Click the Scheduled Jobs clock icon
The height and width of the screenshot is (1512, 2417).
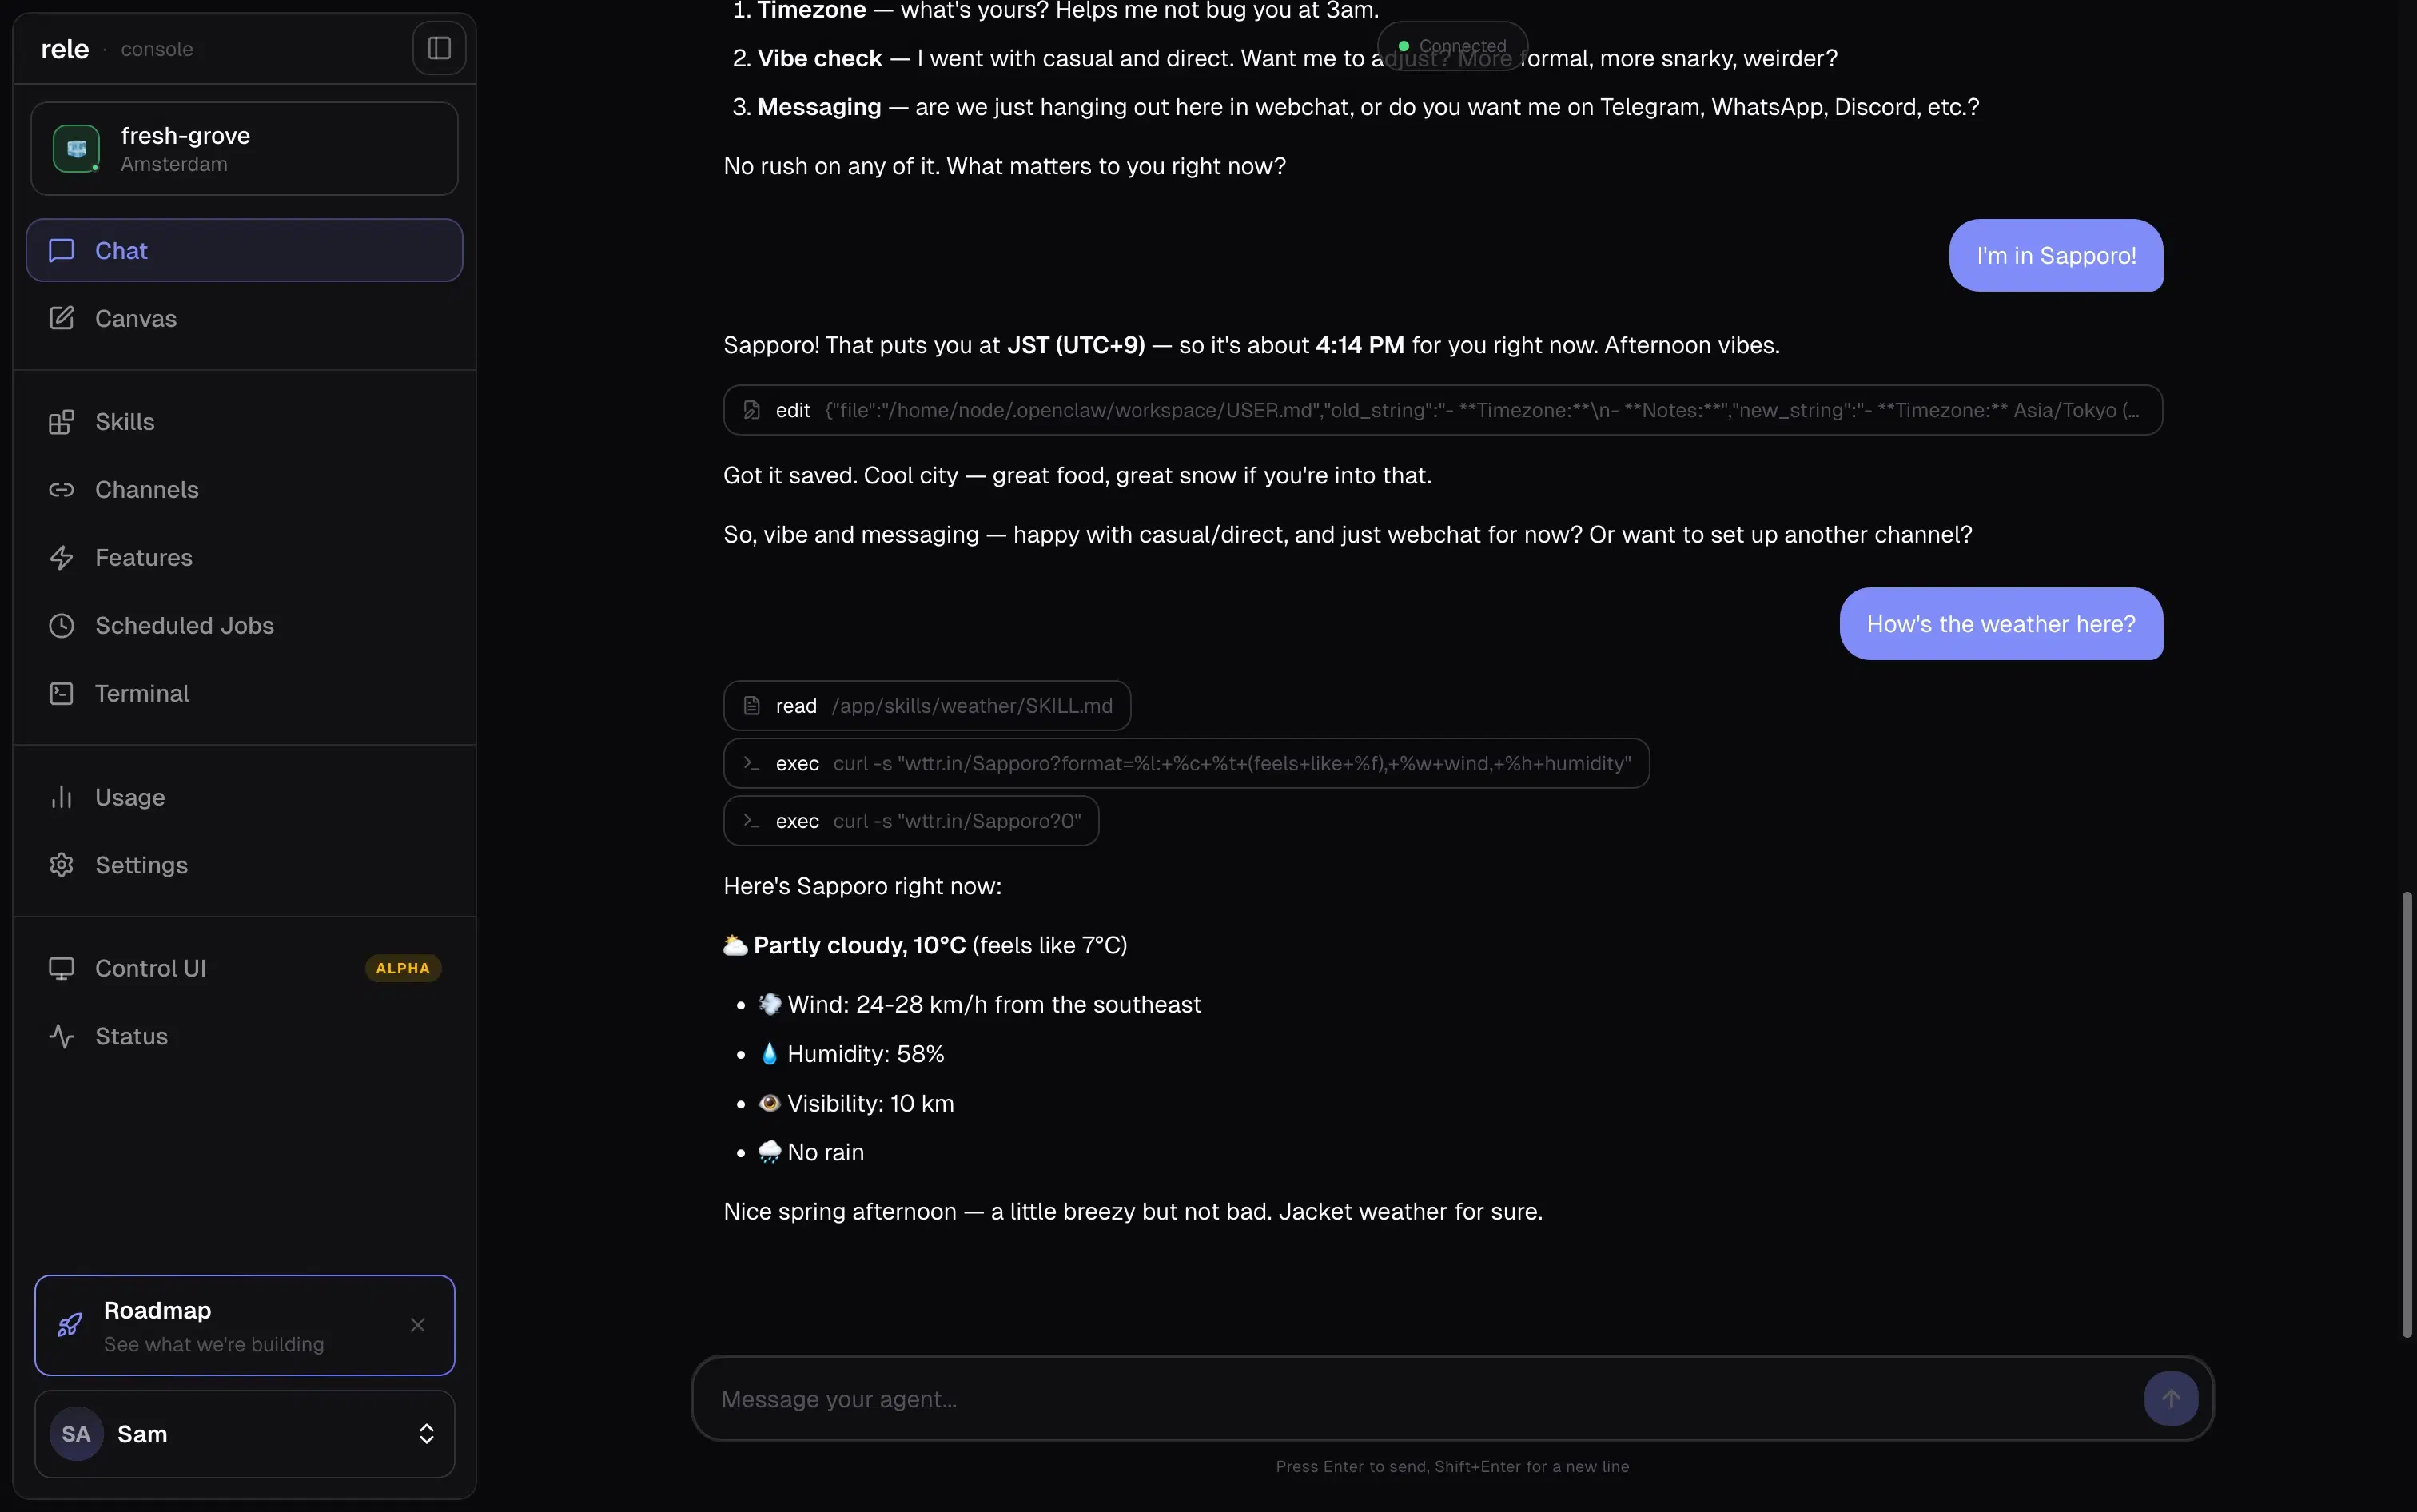coord(62,626)
